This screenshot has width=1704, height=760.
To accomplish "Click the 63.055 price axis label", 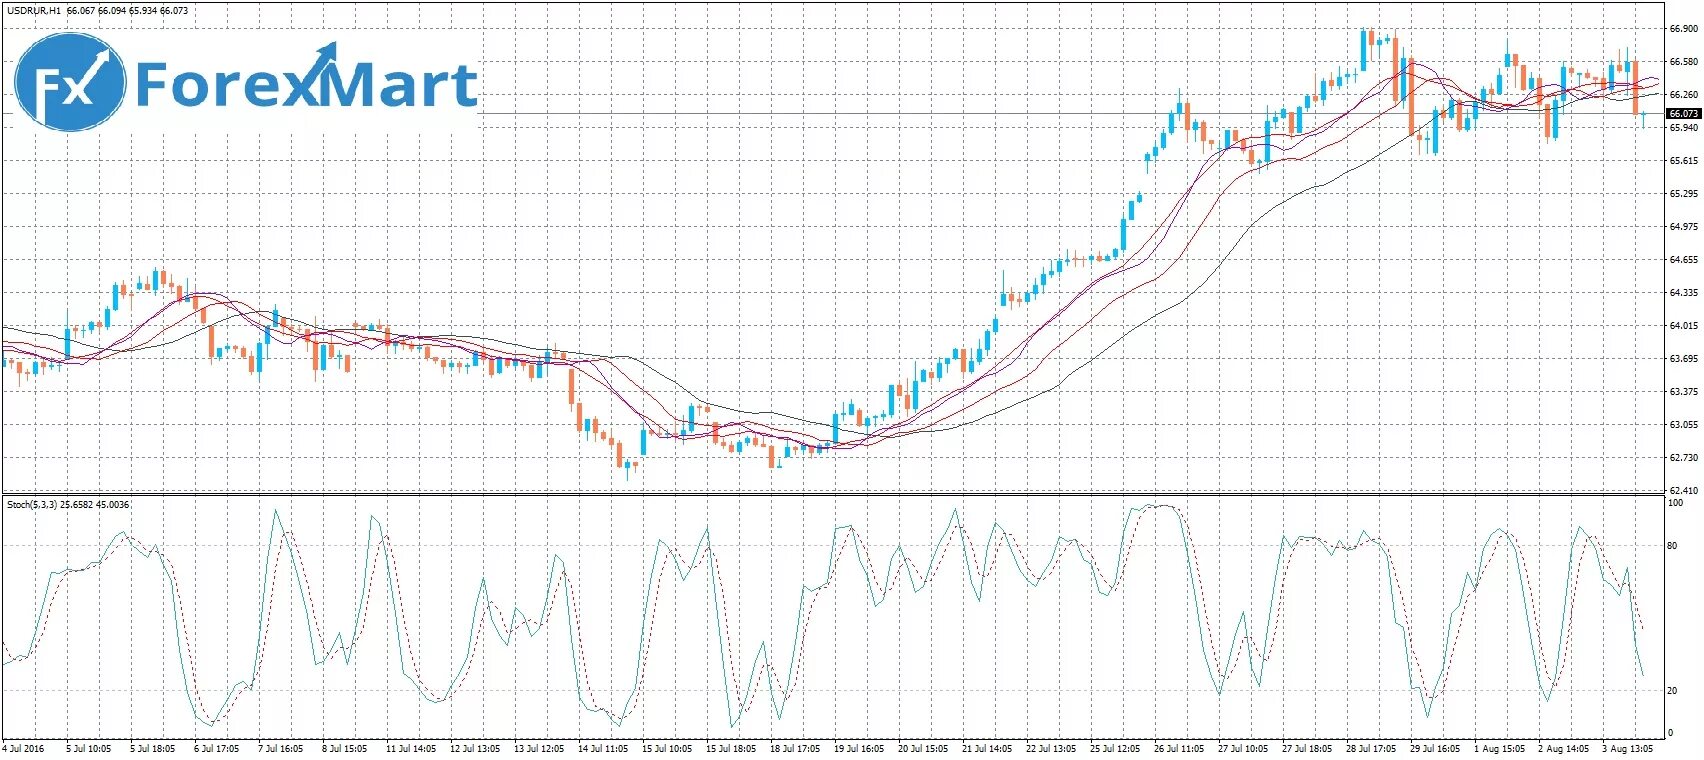I will 1684,425.
